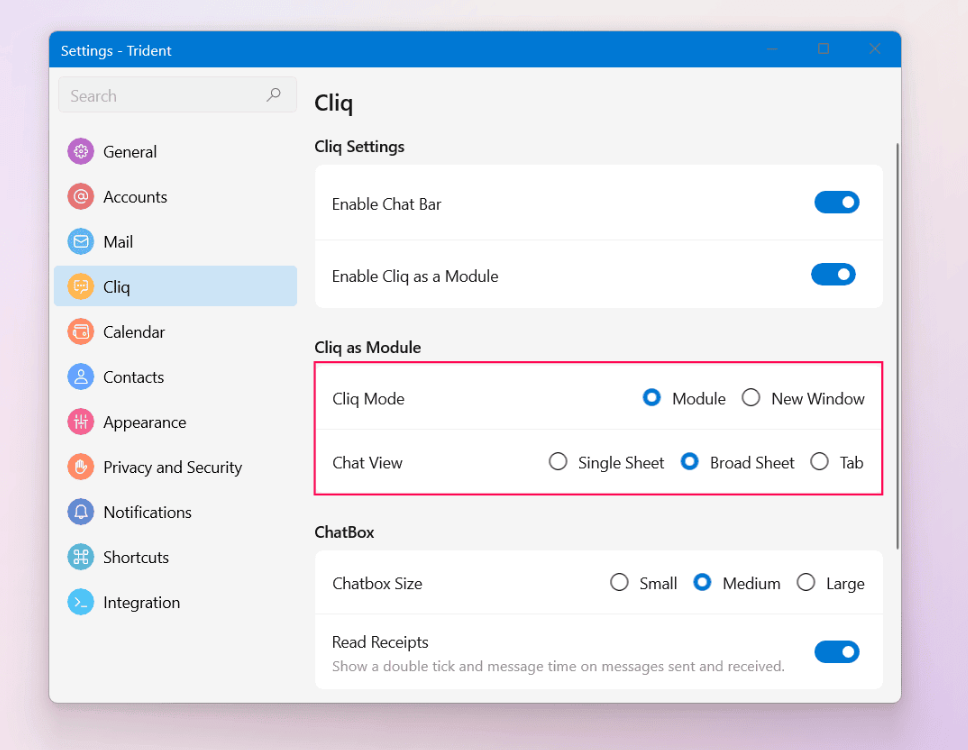Open the Contacts person icon
The height and width of the screenshot is (750, 968).
pos(80,377)
